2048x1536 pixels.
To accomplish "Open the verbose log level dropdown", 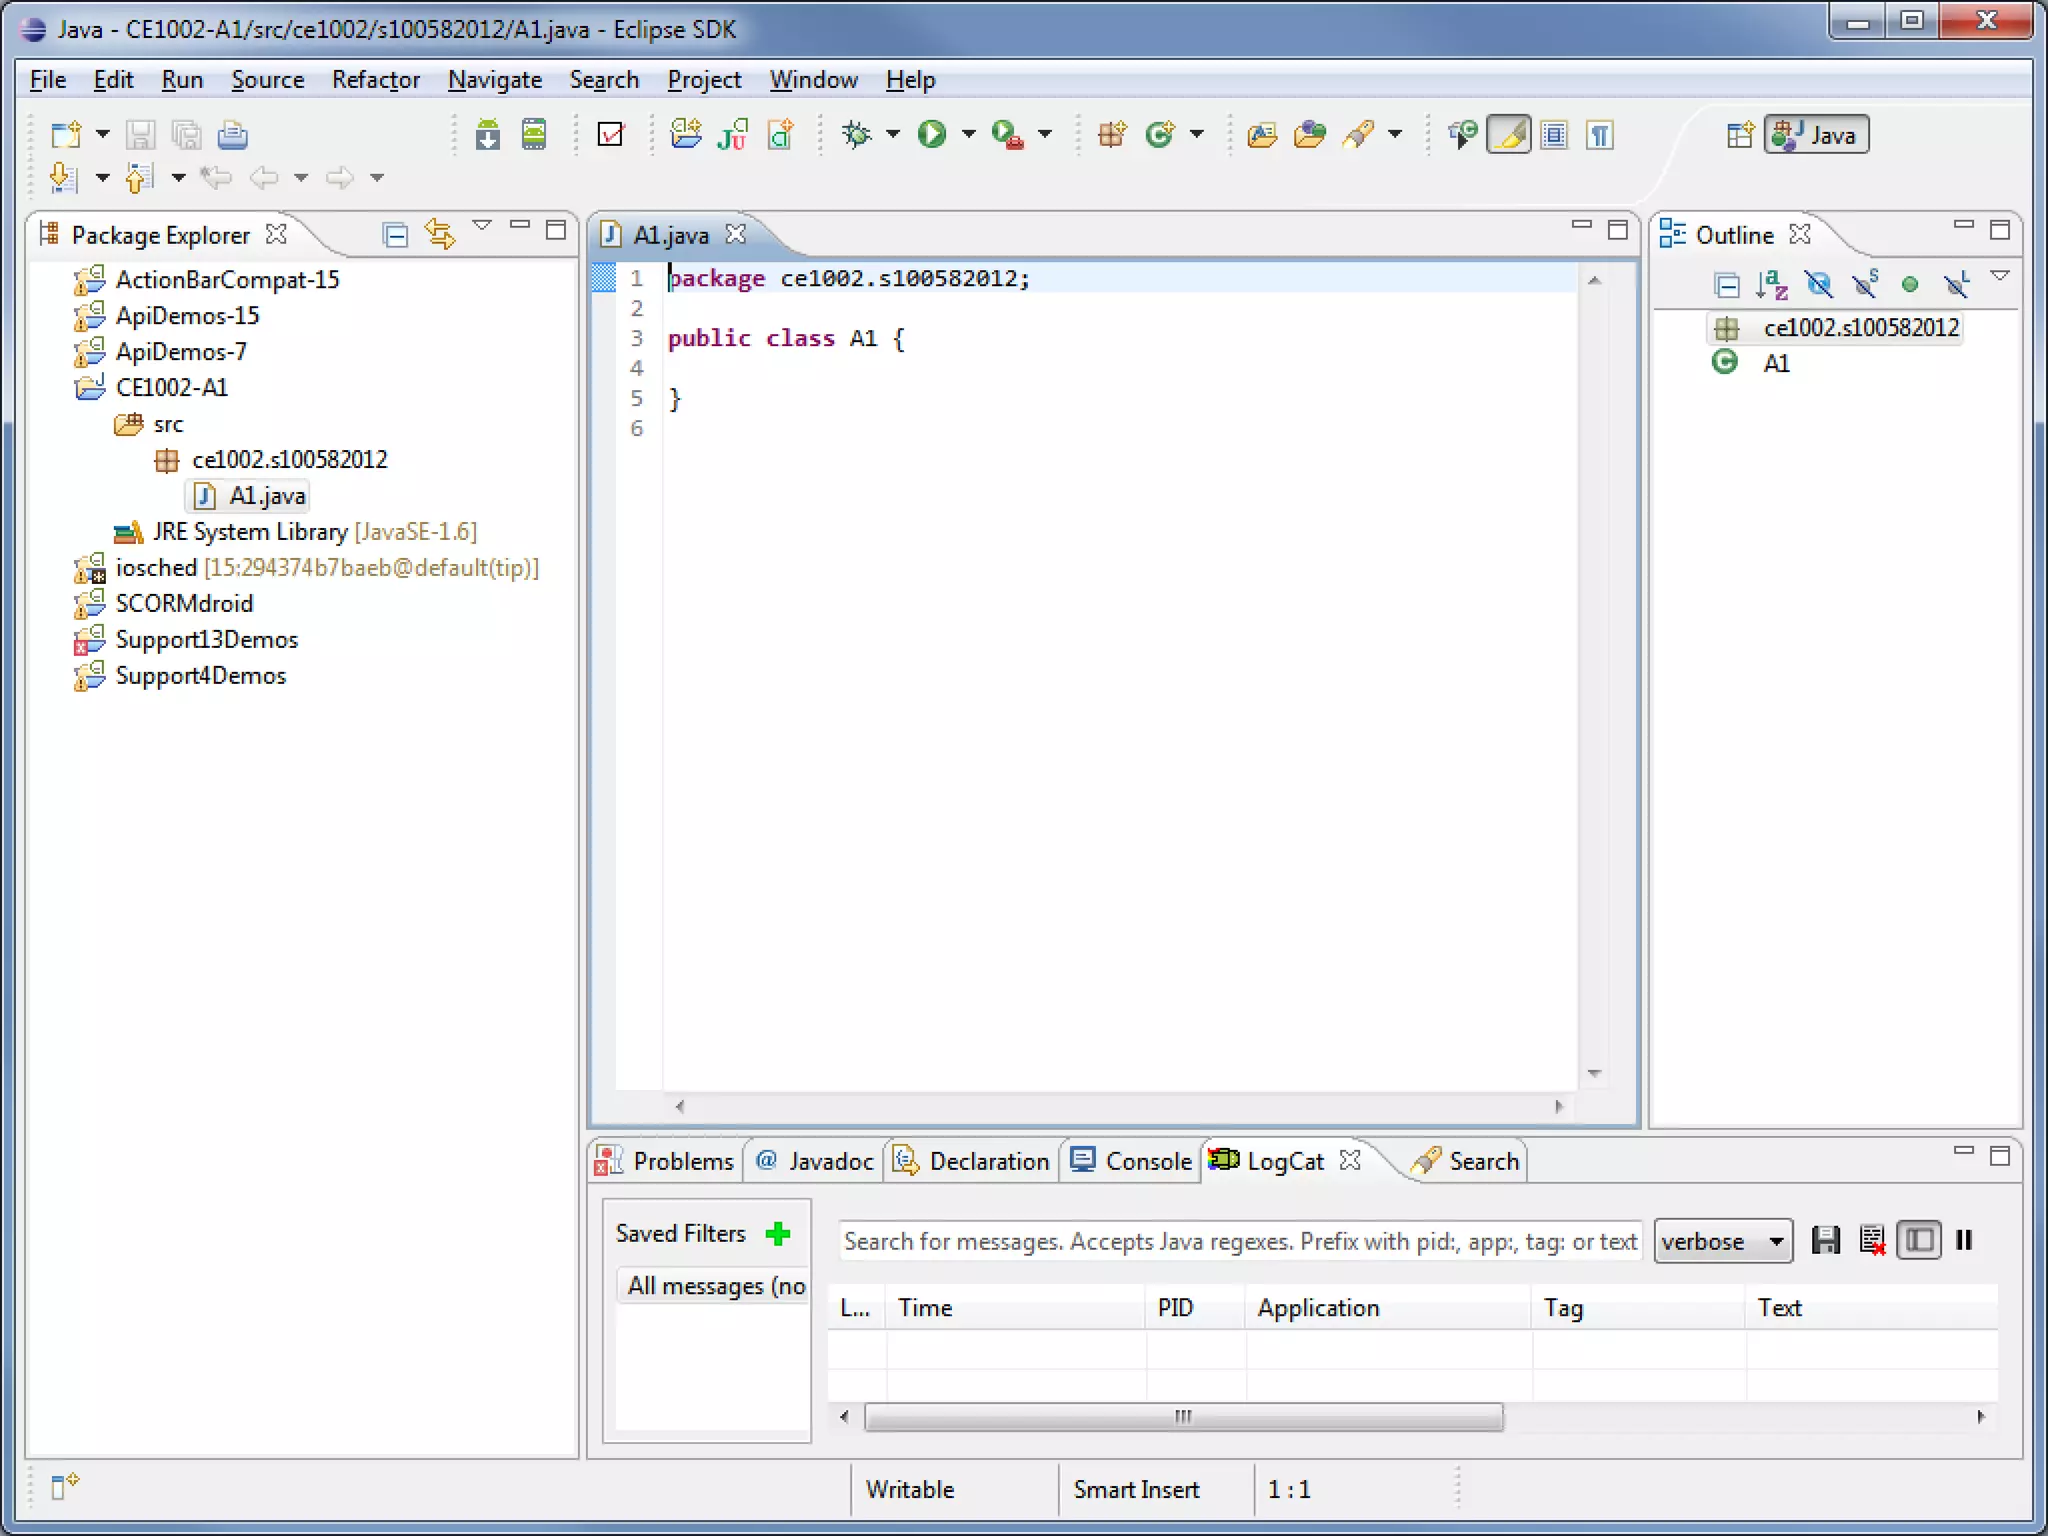I will pyautogui.click(x=1723, y=1241).
